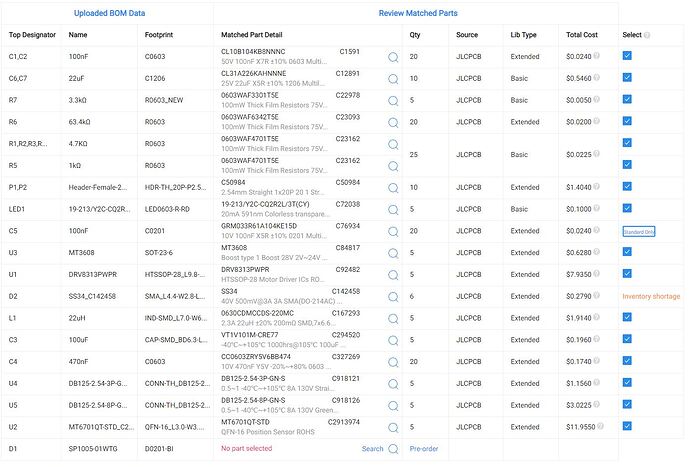Open part search for R5 1kΩ row

(393, 166)
